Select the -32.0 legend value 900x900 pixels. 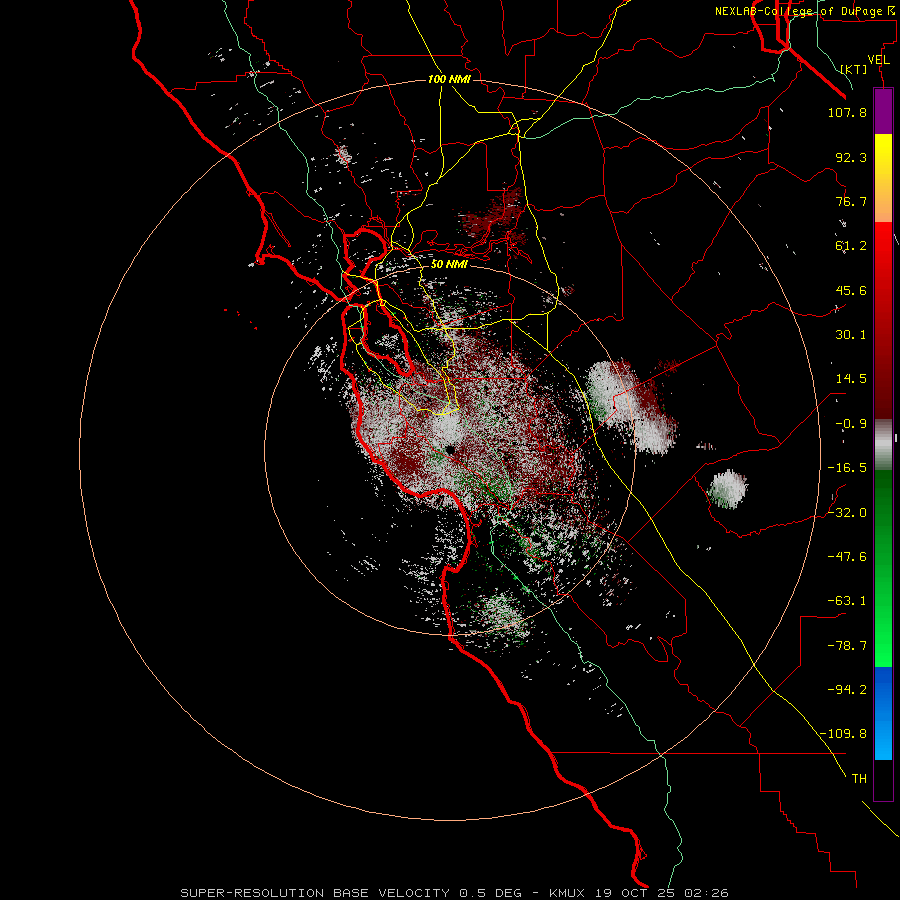pos(847,513)
